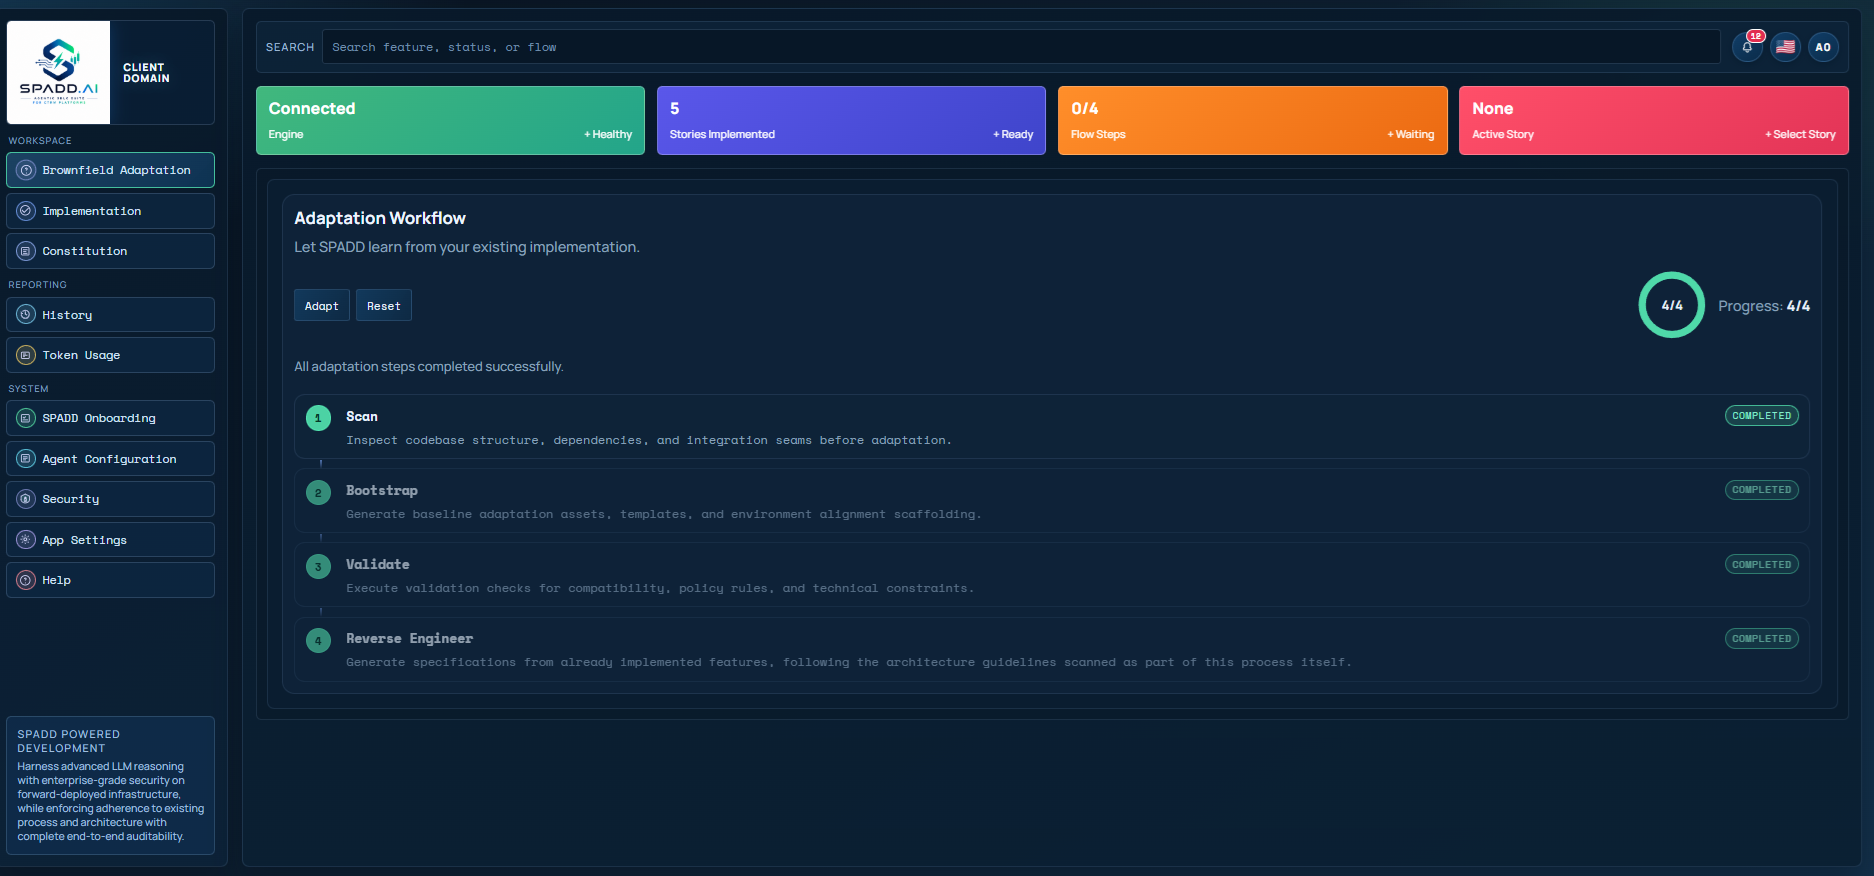Click the CLIENT DOMAIN label
Viewport: 1874px width, 876px height.
pyautogui.click(x=146, y=73)
